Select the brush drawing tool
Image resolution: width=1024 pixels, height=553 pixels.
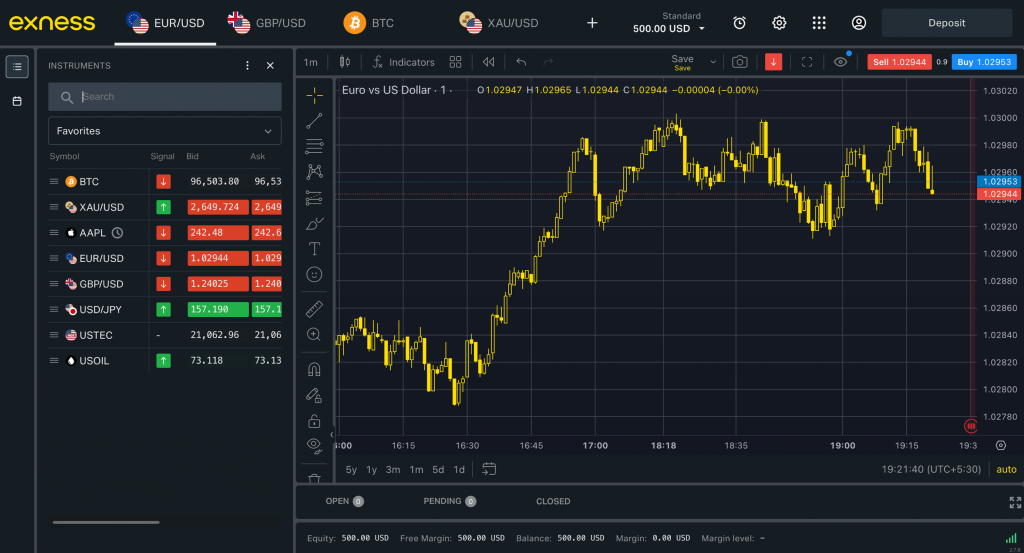[314, 223]
